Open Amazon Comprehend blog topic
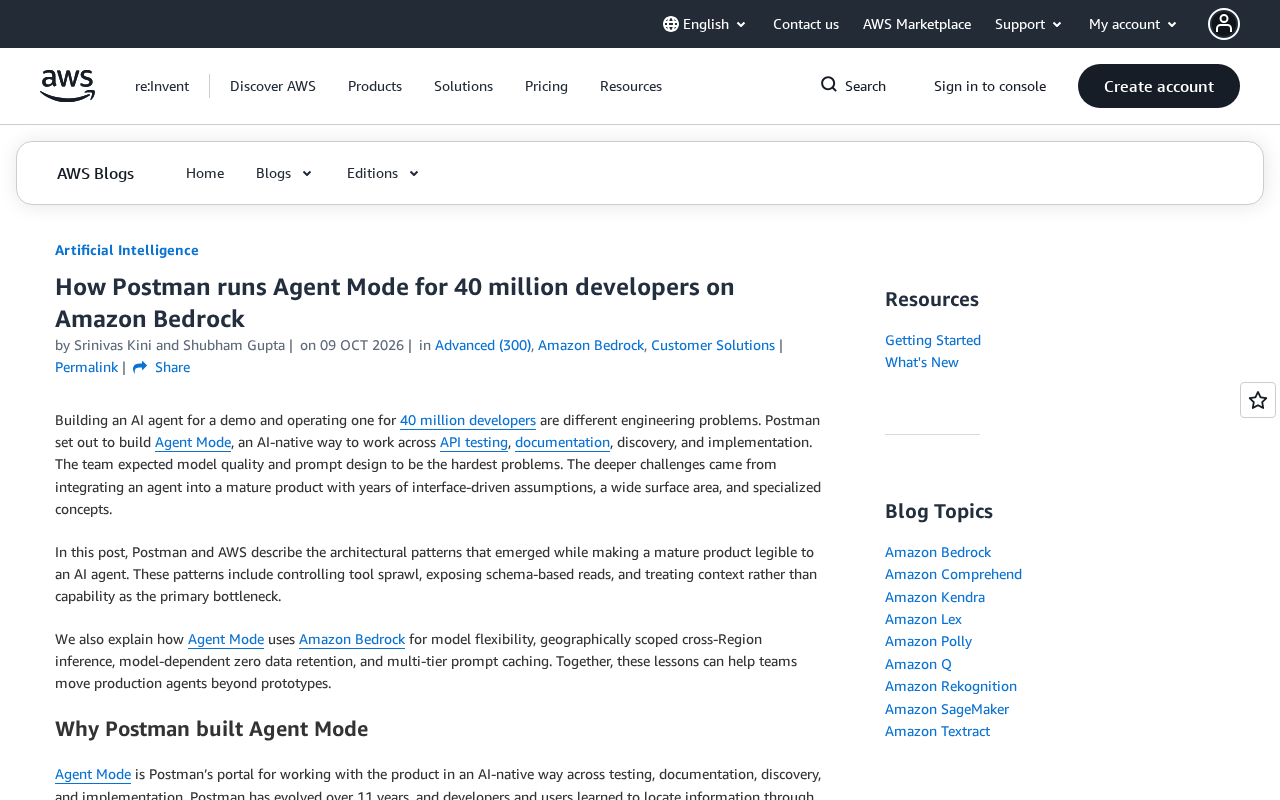 point(953,574)
